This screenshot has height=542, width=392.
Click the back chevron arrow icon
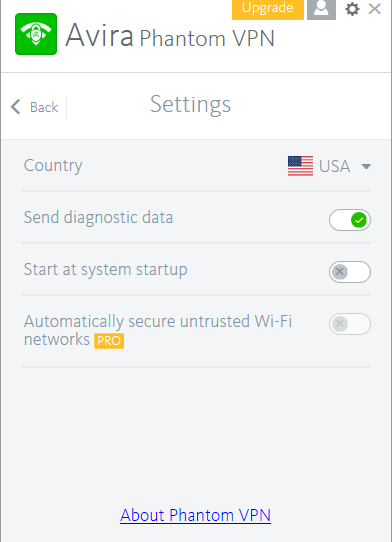click(x=16, y=107)
